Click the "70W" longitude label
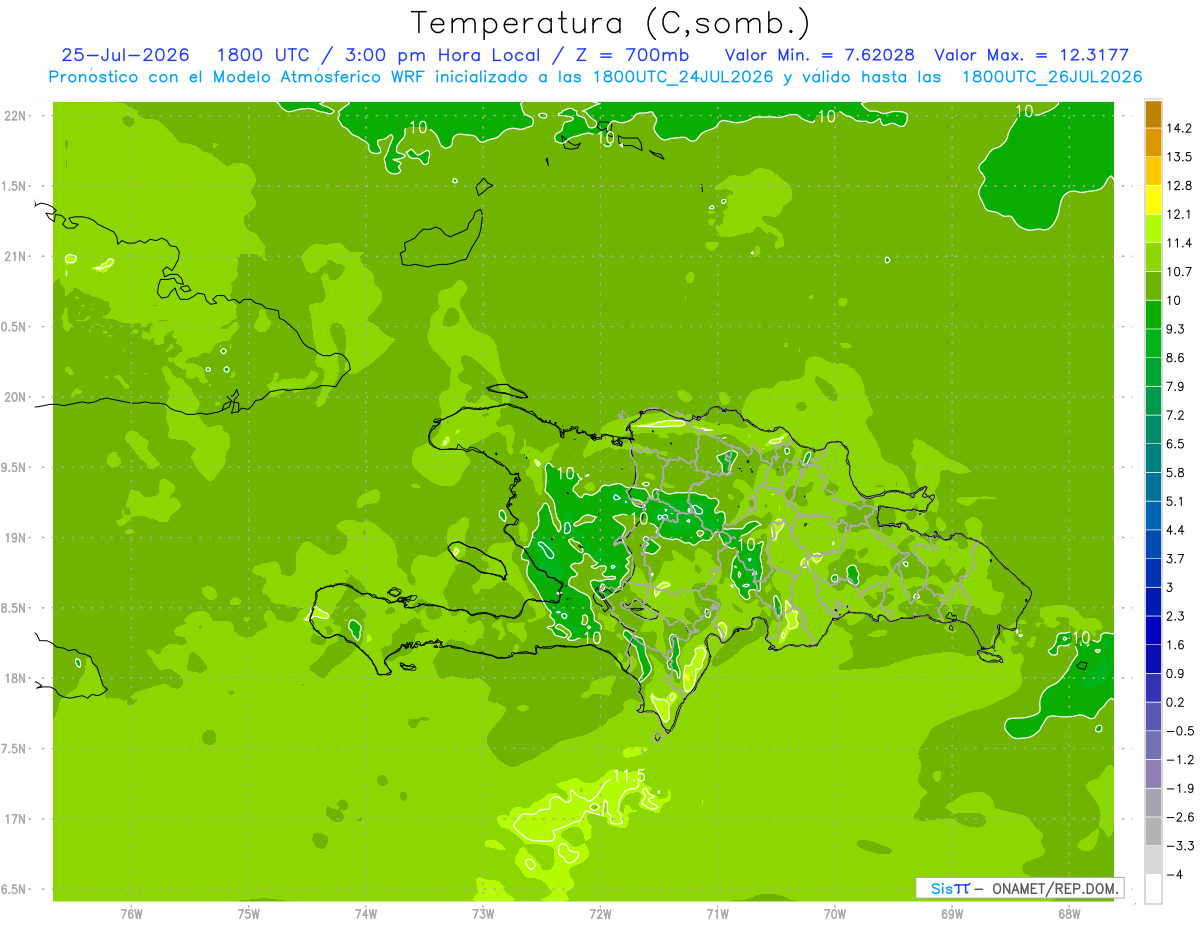This screenshot has height=927, width=1200. click(835, 912)
